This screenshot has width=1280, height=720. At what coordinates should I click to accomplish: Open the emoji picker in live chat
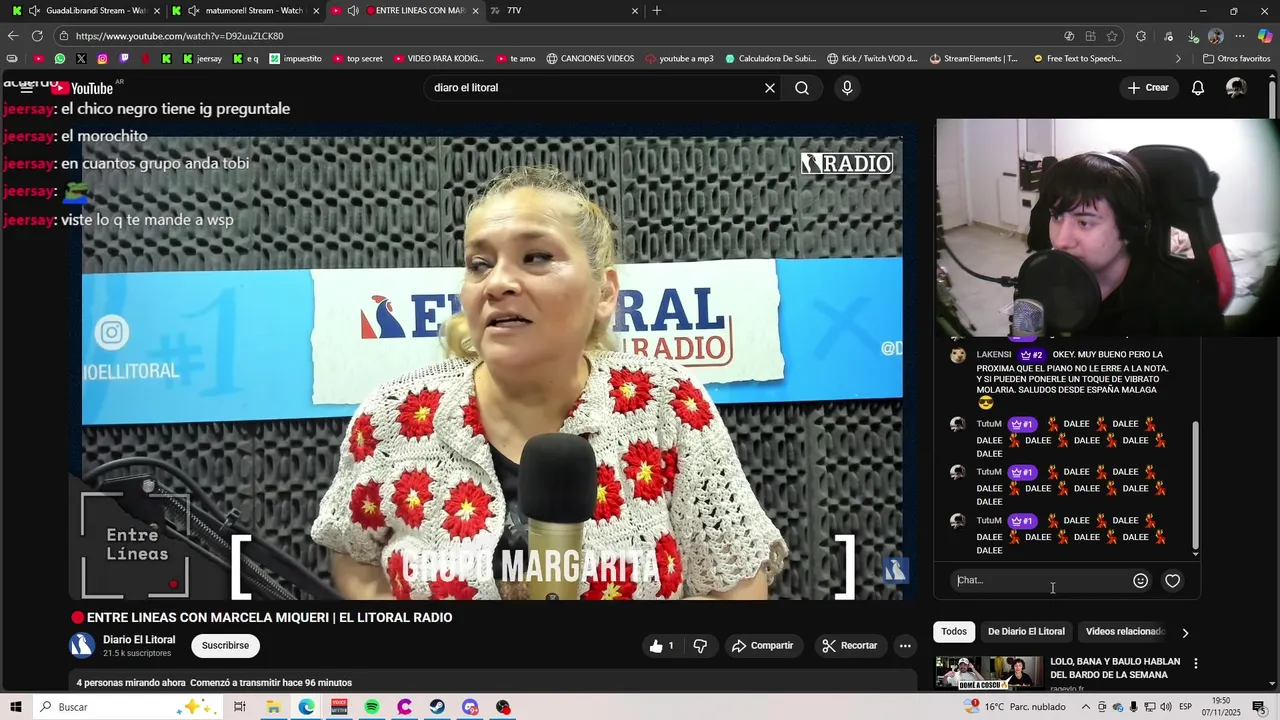click(x=1140, y=581)
